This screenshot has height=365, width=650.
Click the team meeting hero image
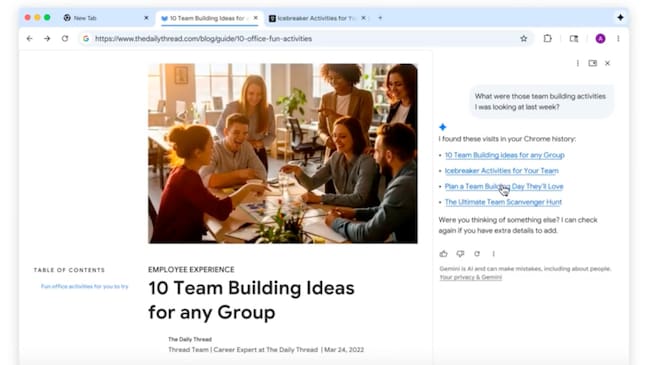coord(283,153)
